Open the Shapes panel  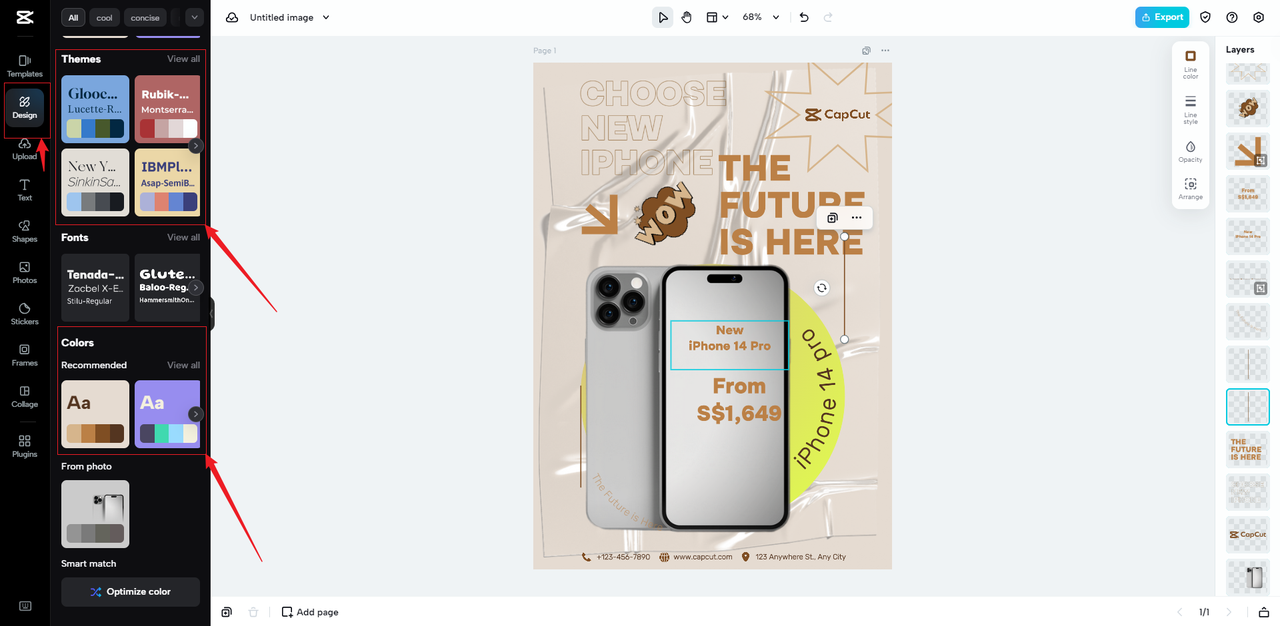pyautogui.click(x=25, y=231)
